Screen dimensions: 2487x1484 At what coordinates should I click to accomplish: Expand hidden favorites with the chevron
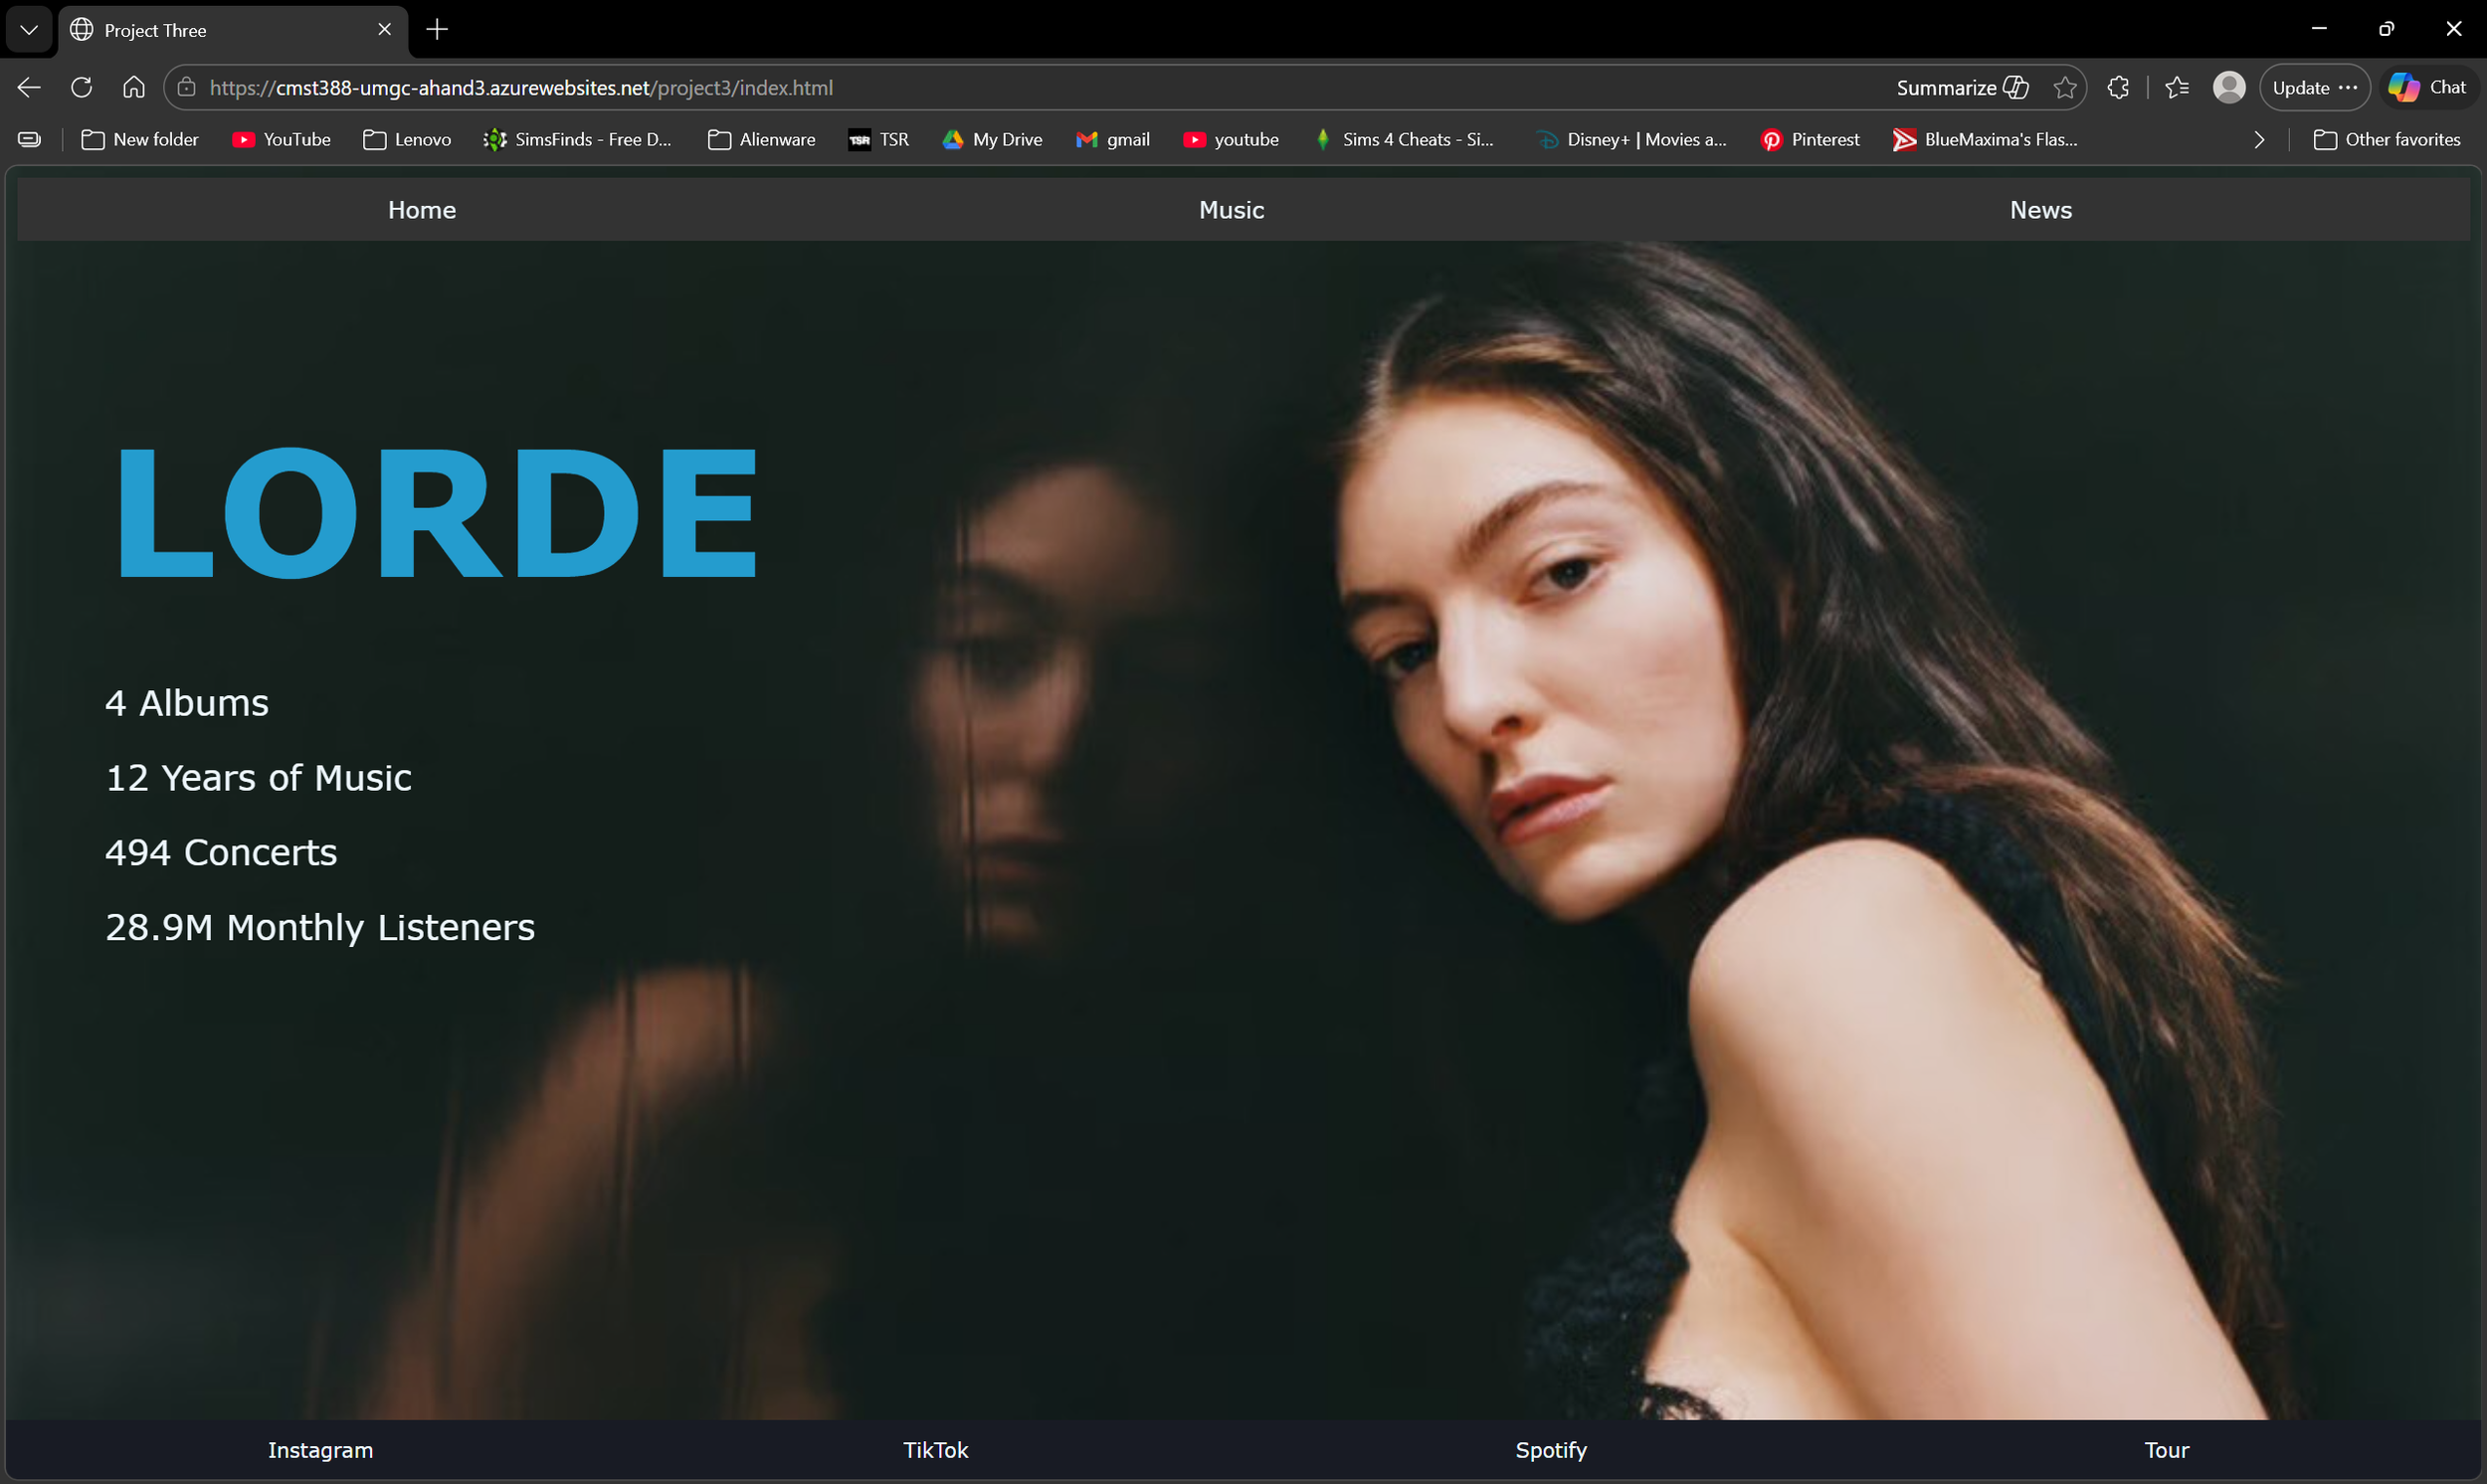point(2259,140)
